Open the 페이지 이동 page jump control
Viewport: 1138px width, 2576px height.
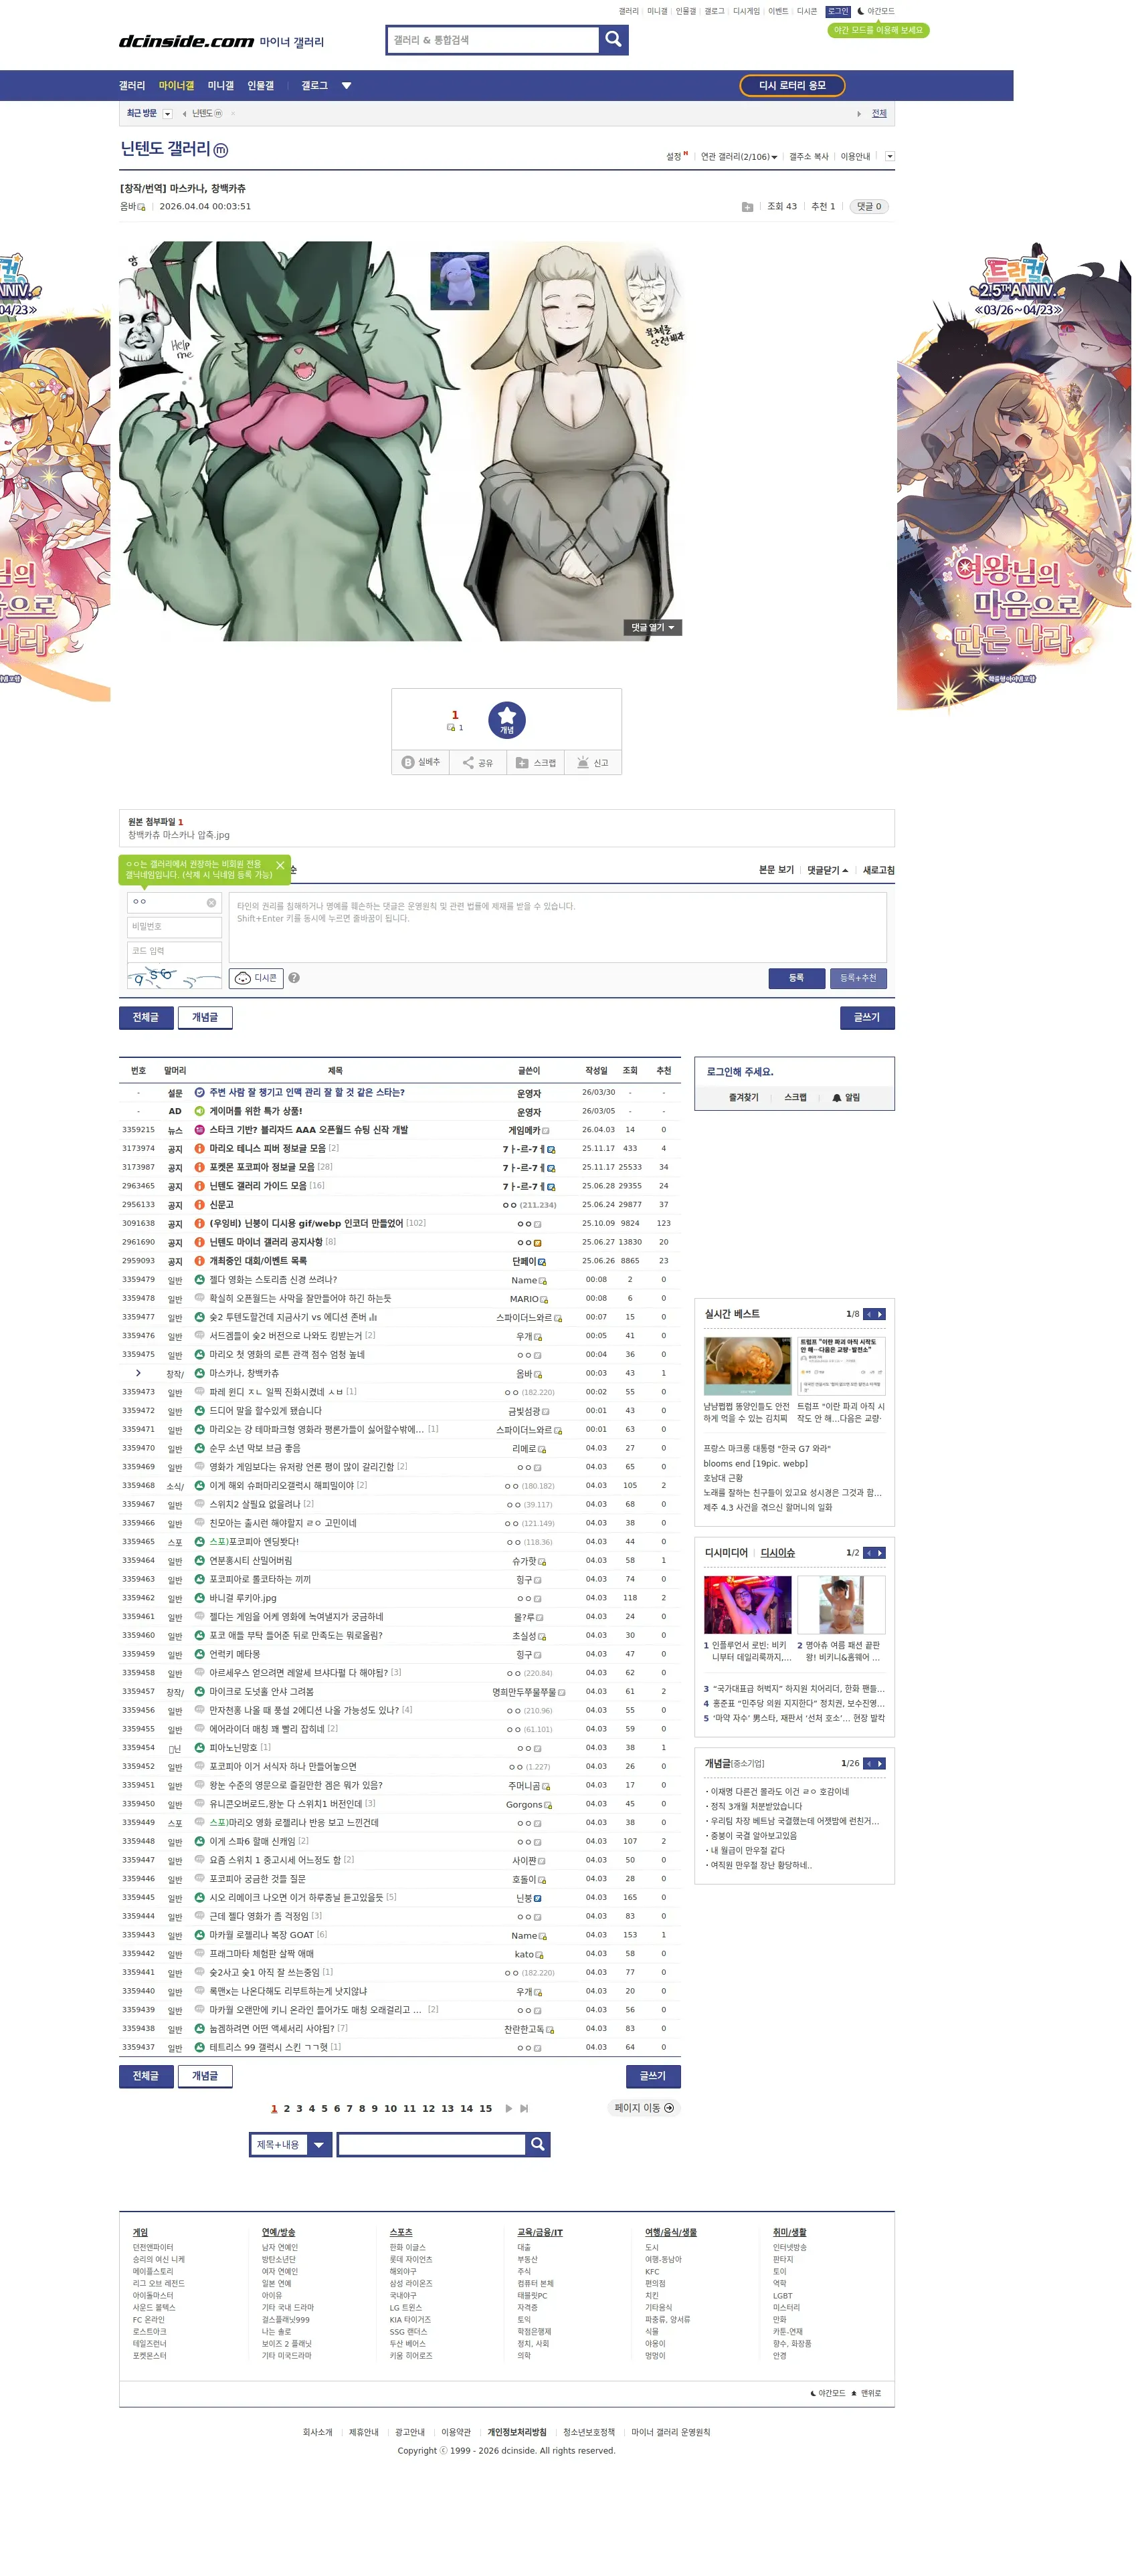(x=643, y=2108)
